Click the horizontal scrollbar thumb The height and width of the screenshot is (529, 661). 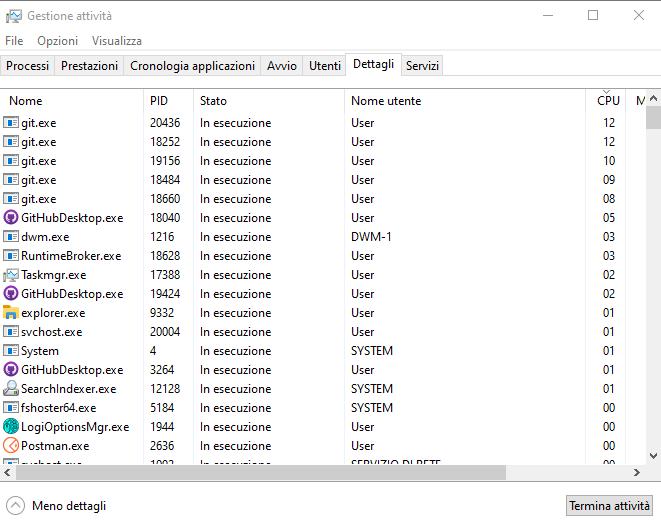click(x=261, y=473)
